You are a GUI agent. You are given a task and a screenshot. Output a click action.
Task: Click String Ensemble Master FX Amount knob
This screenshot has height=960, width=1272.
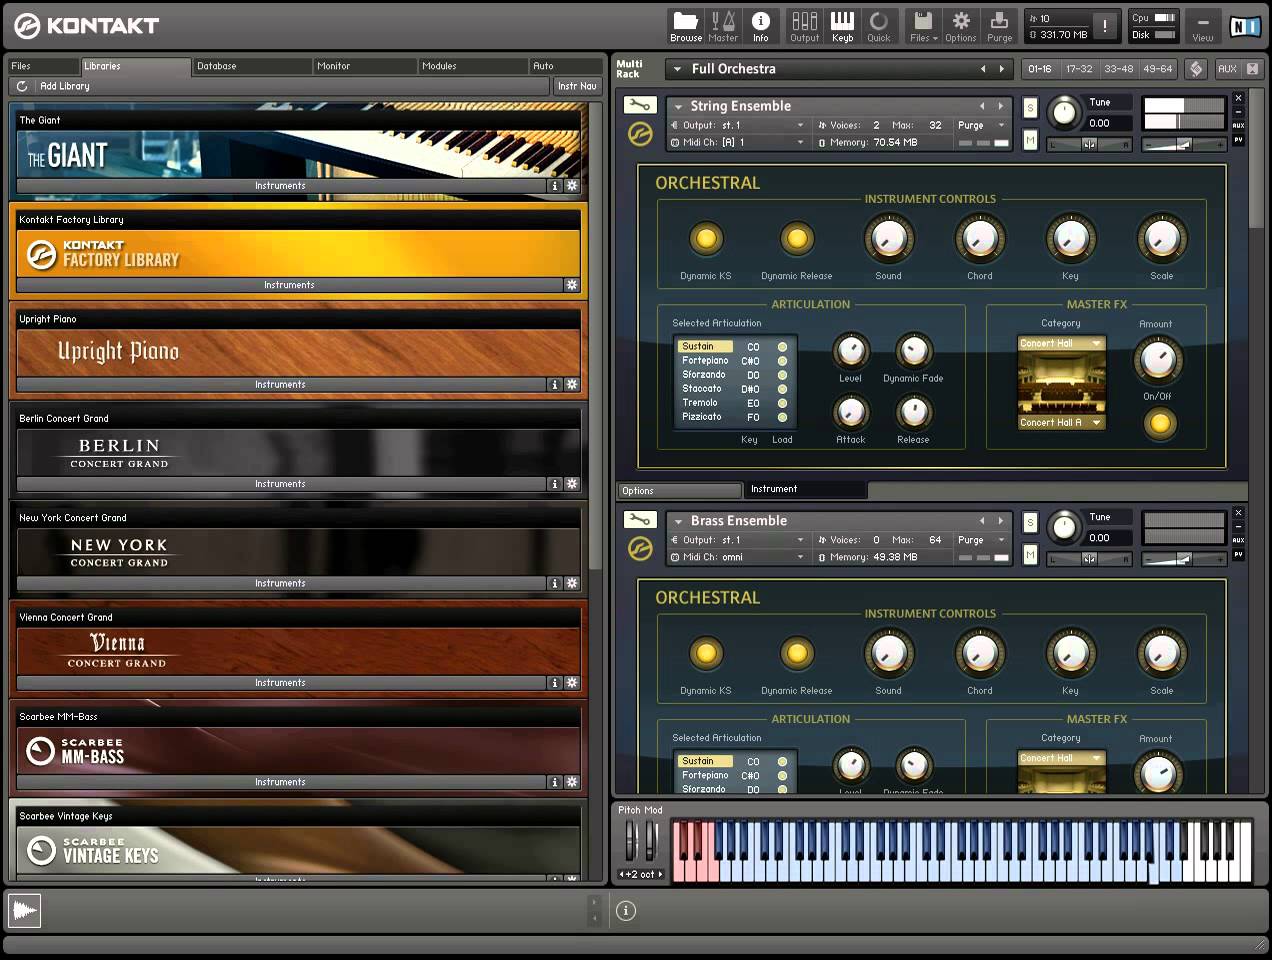(1158, 359)
